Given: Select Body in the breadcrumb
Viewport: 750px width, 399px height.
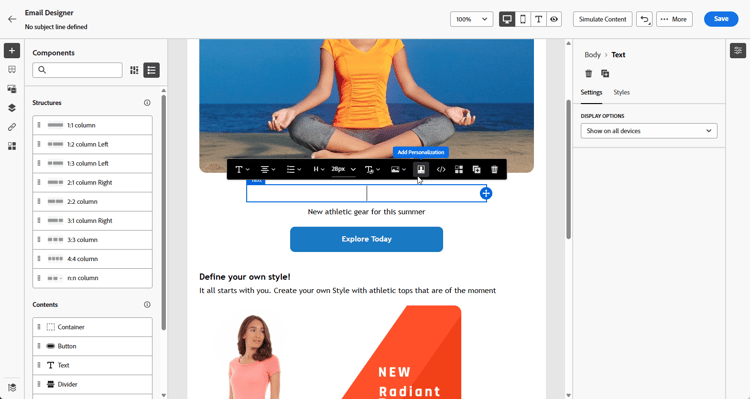Looking at the screenshot, I should point(592,55).
